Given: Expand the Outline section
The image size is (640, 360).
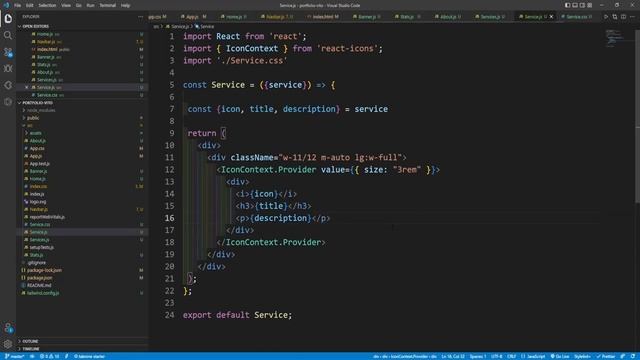Looking at the screenshot, I should pos(82,341).
